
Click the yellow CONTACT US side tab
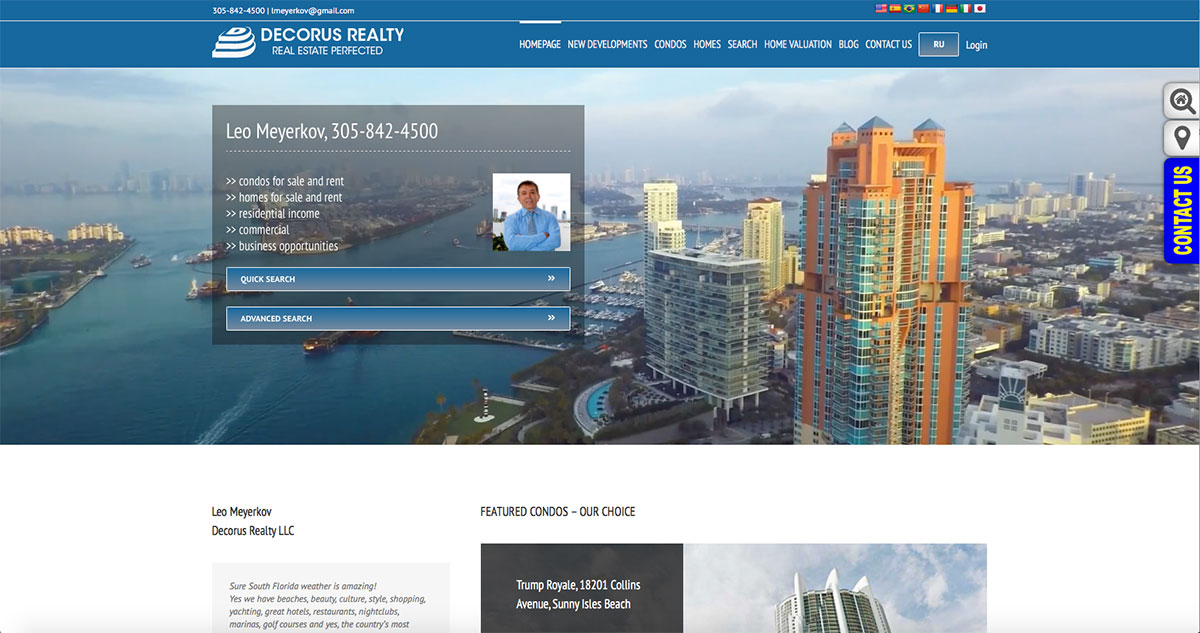(x=1182, y=211)
